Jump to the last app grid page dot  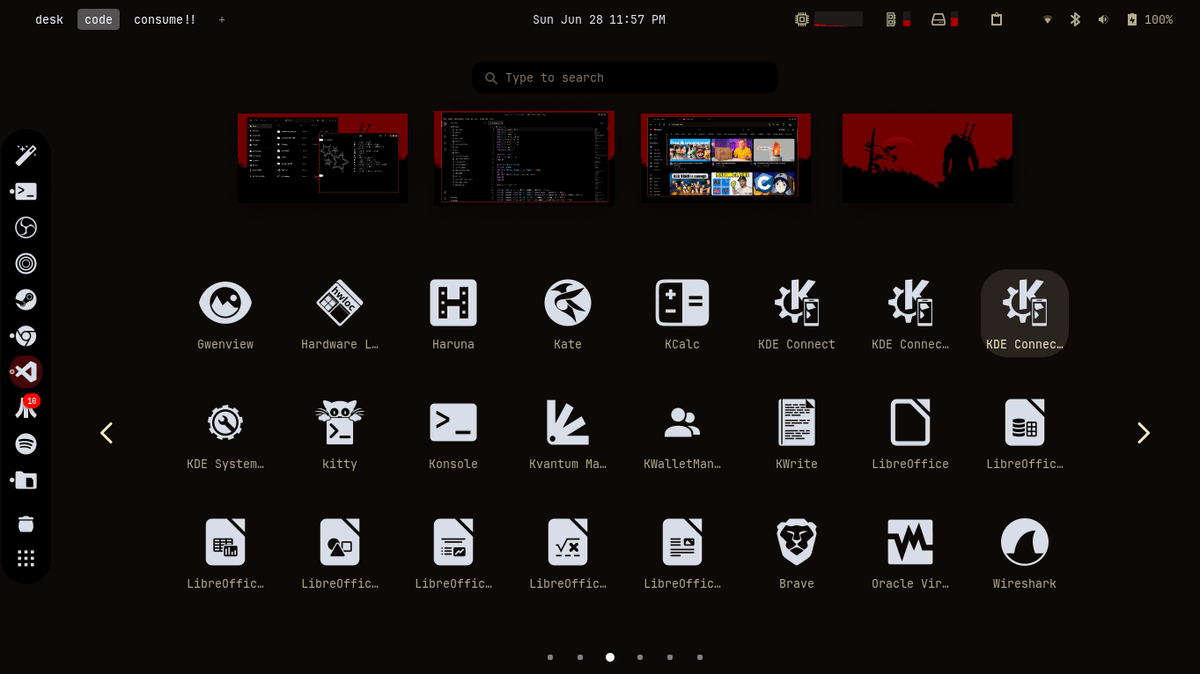pyautogui.click(x=700, y=657)
